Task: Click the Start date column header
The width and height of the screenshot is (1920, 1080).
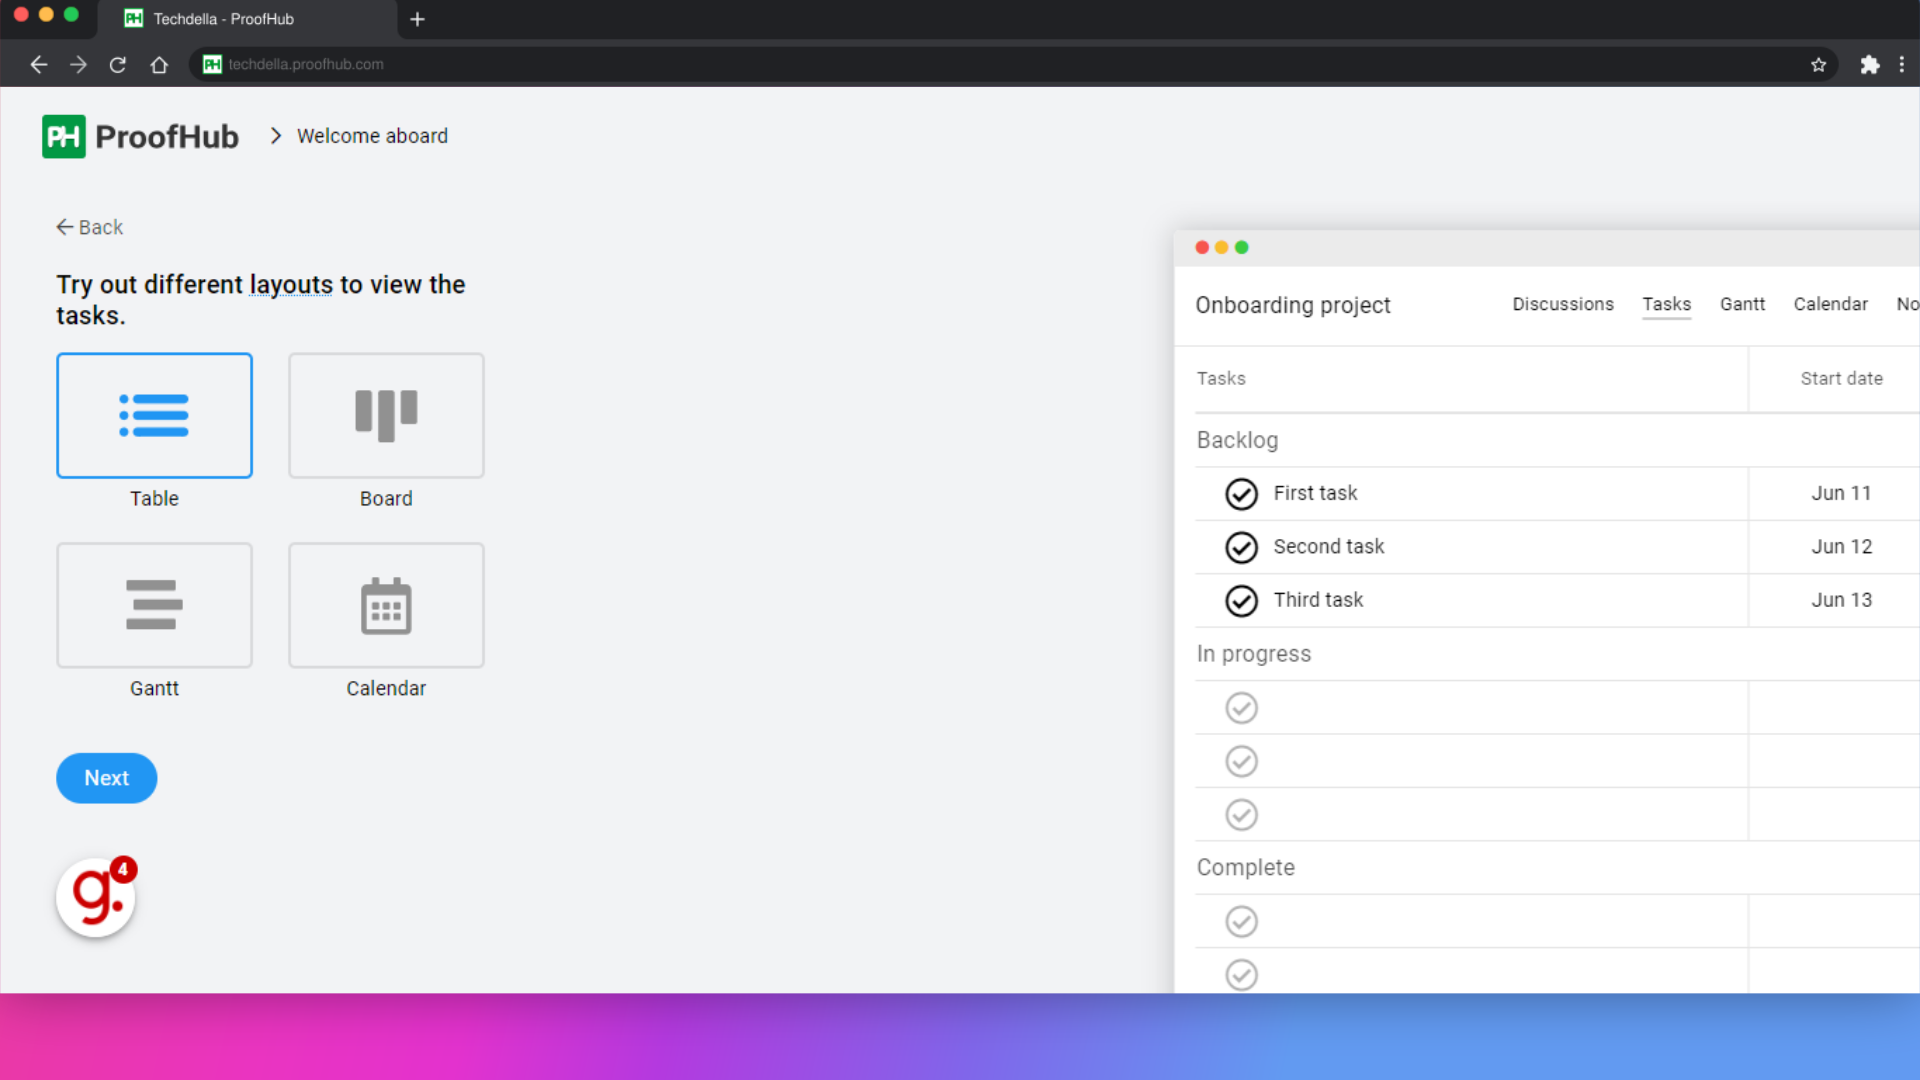Action: (x=1841, y=378)
